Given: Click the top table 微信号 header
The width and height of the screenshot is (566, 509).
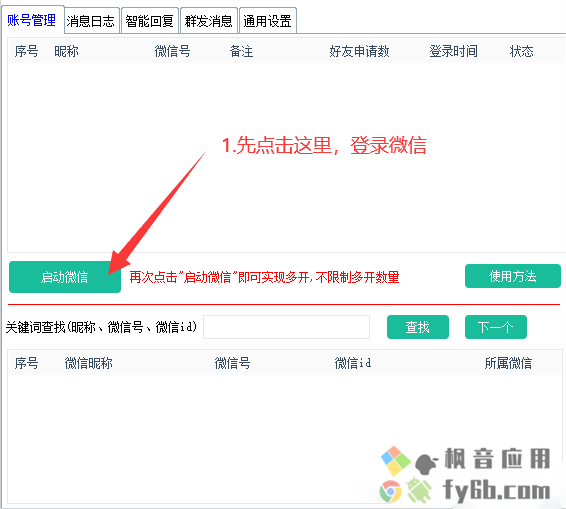Looking at the screenshot, I should tap(173, 51).
